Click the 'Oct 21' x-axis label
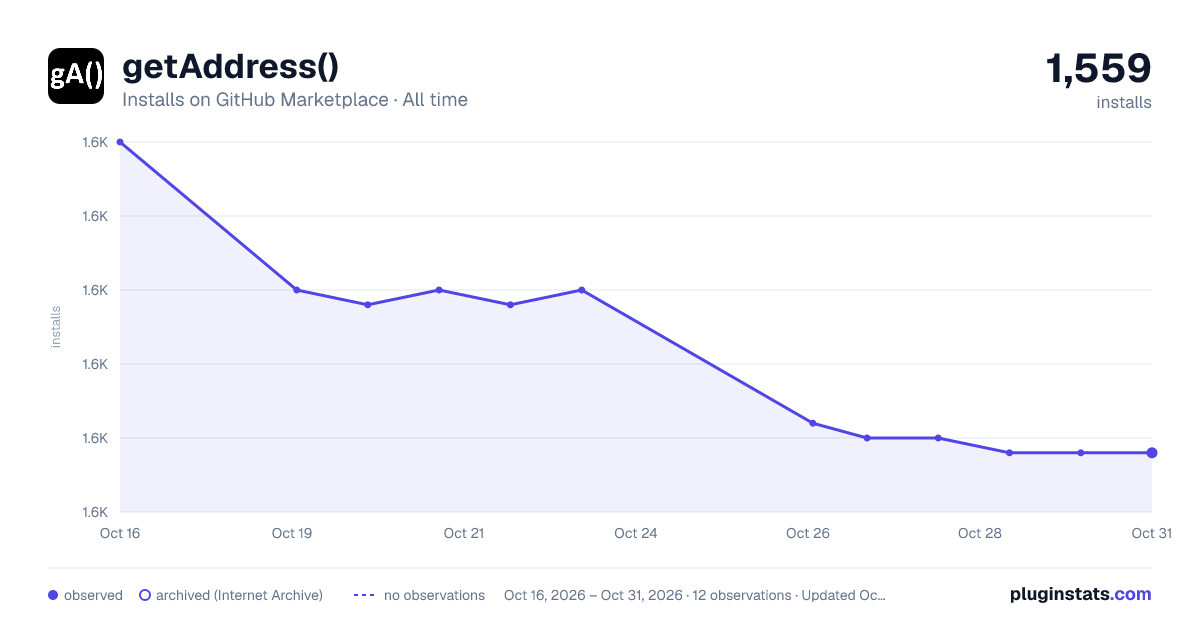The image size is (1200, 630). (x=464, y=533)
